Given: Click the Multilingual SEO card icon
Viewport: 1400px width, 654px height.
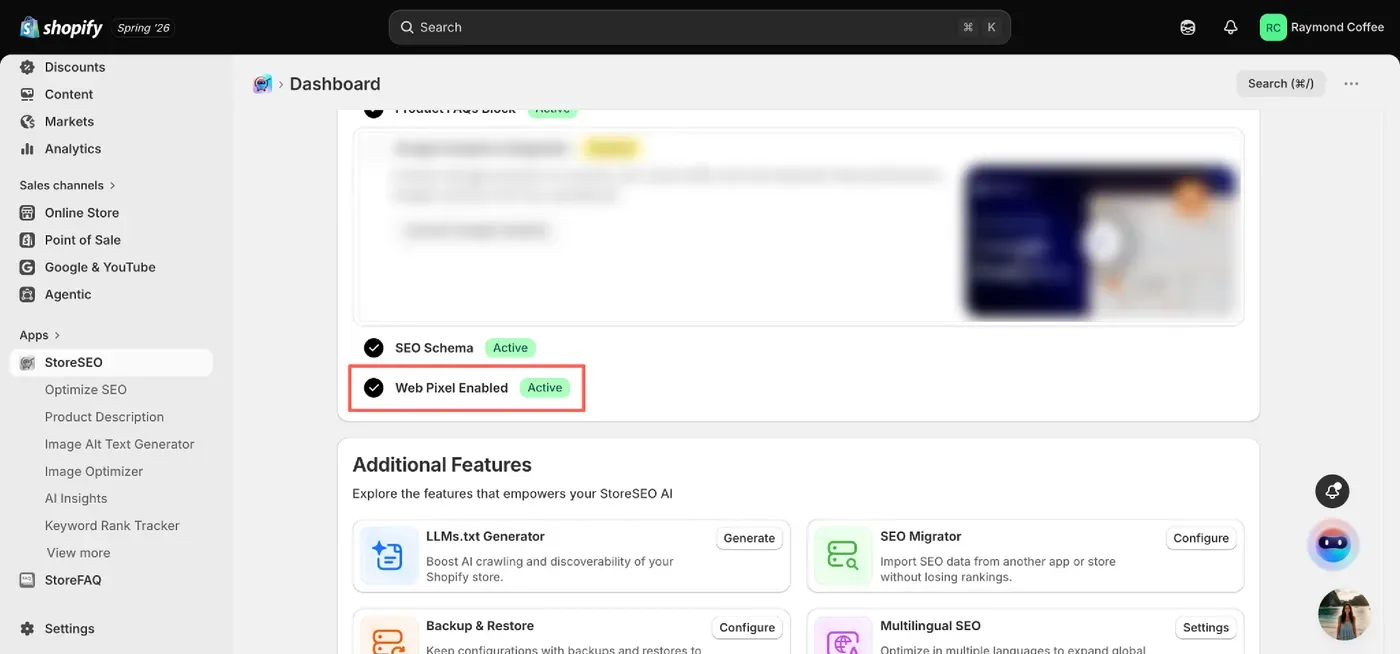Looking at the screenshot, I should pos(843,636).
